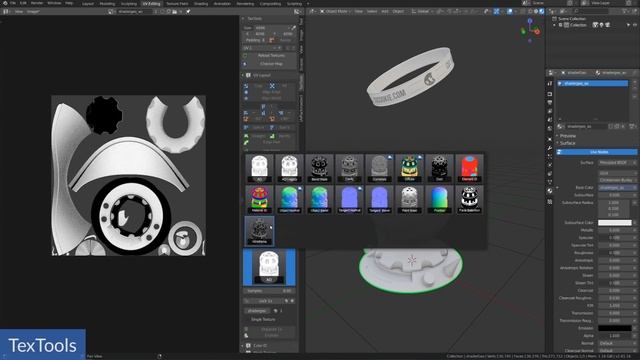This screenshot has height=360, width=640.
Task: Switch to the Layout workspace tab
Action: pos(88,3)
